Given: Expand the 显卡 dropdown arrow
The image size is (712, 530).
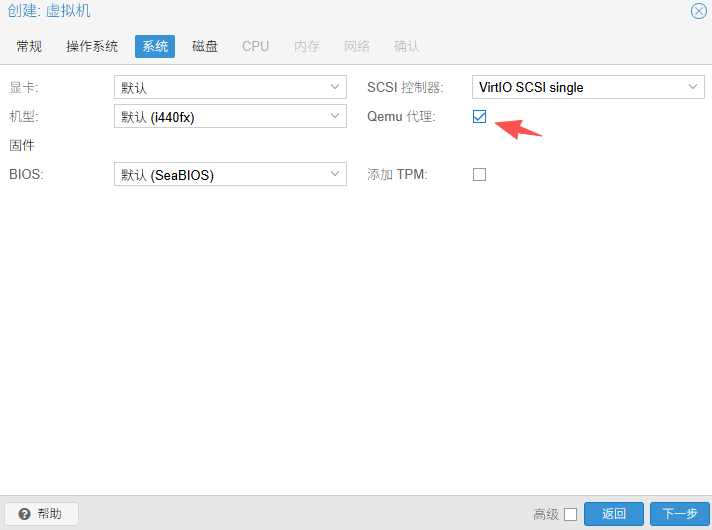Looking at the screenshot, I should pos(335,88).
